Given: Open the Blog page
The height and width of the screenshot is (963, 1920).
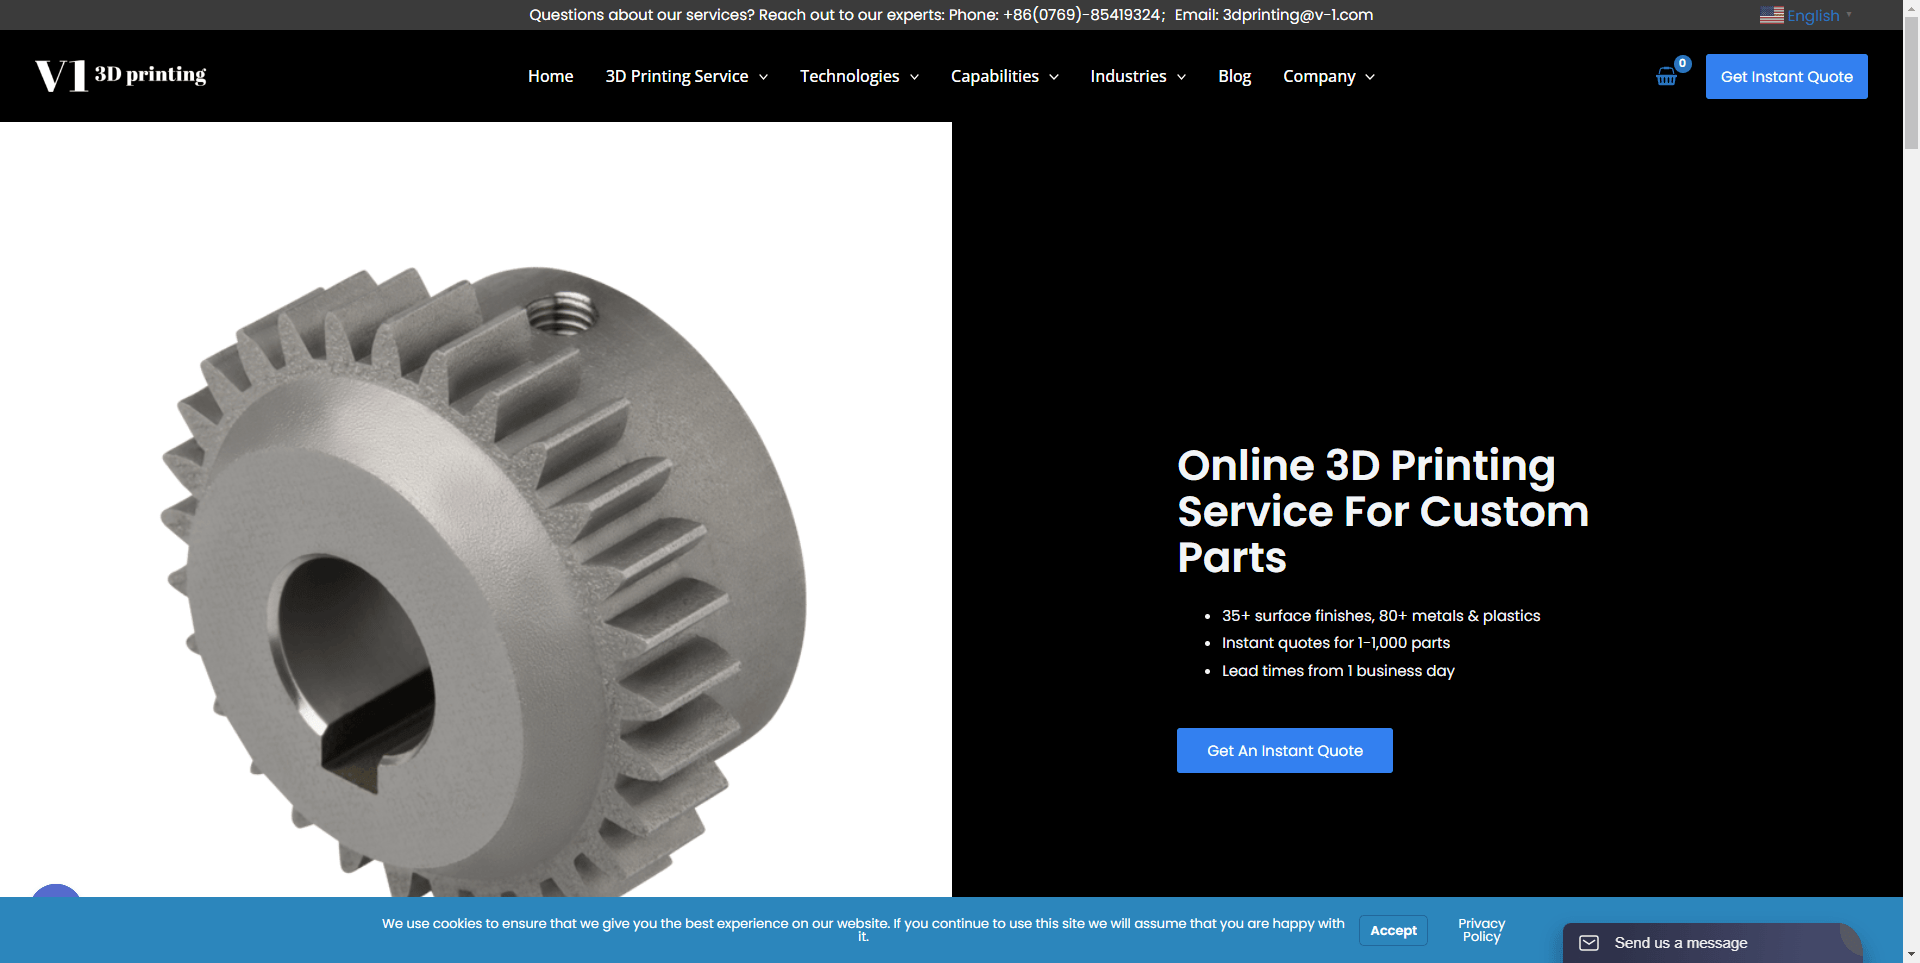Looking at the screenshot, I should pyautogui.click(x=1234, y=76).
